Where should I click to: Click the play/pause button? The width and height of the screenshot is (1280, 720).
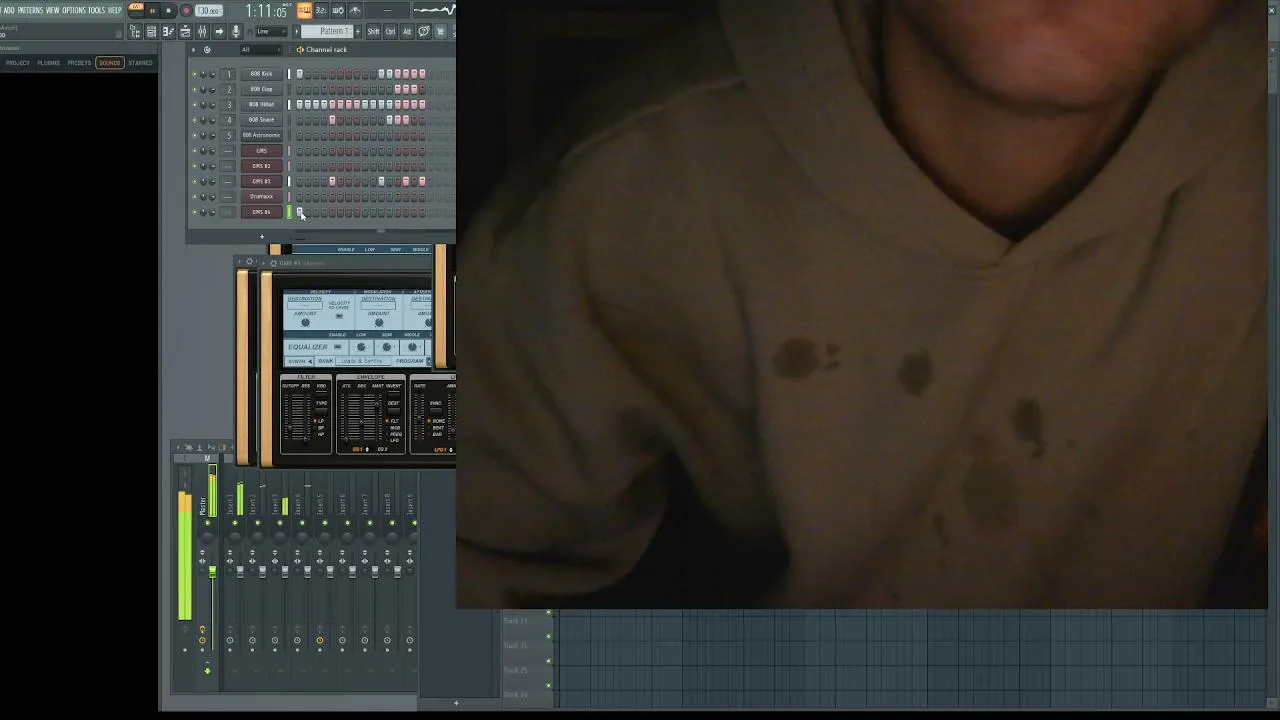click(152, 11)
